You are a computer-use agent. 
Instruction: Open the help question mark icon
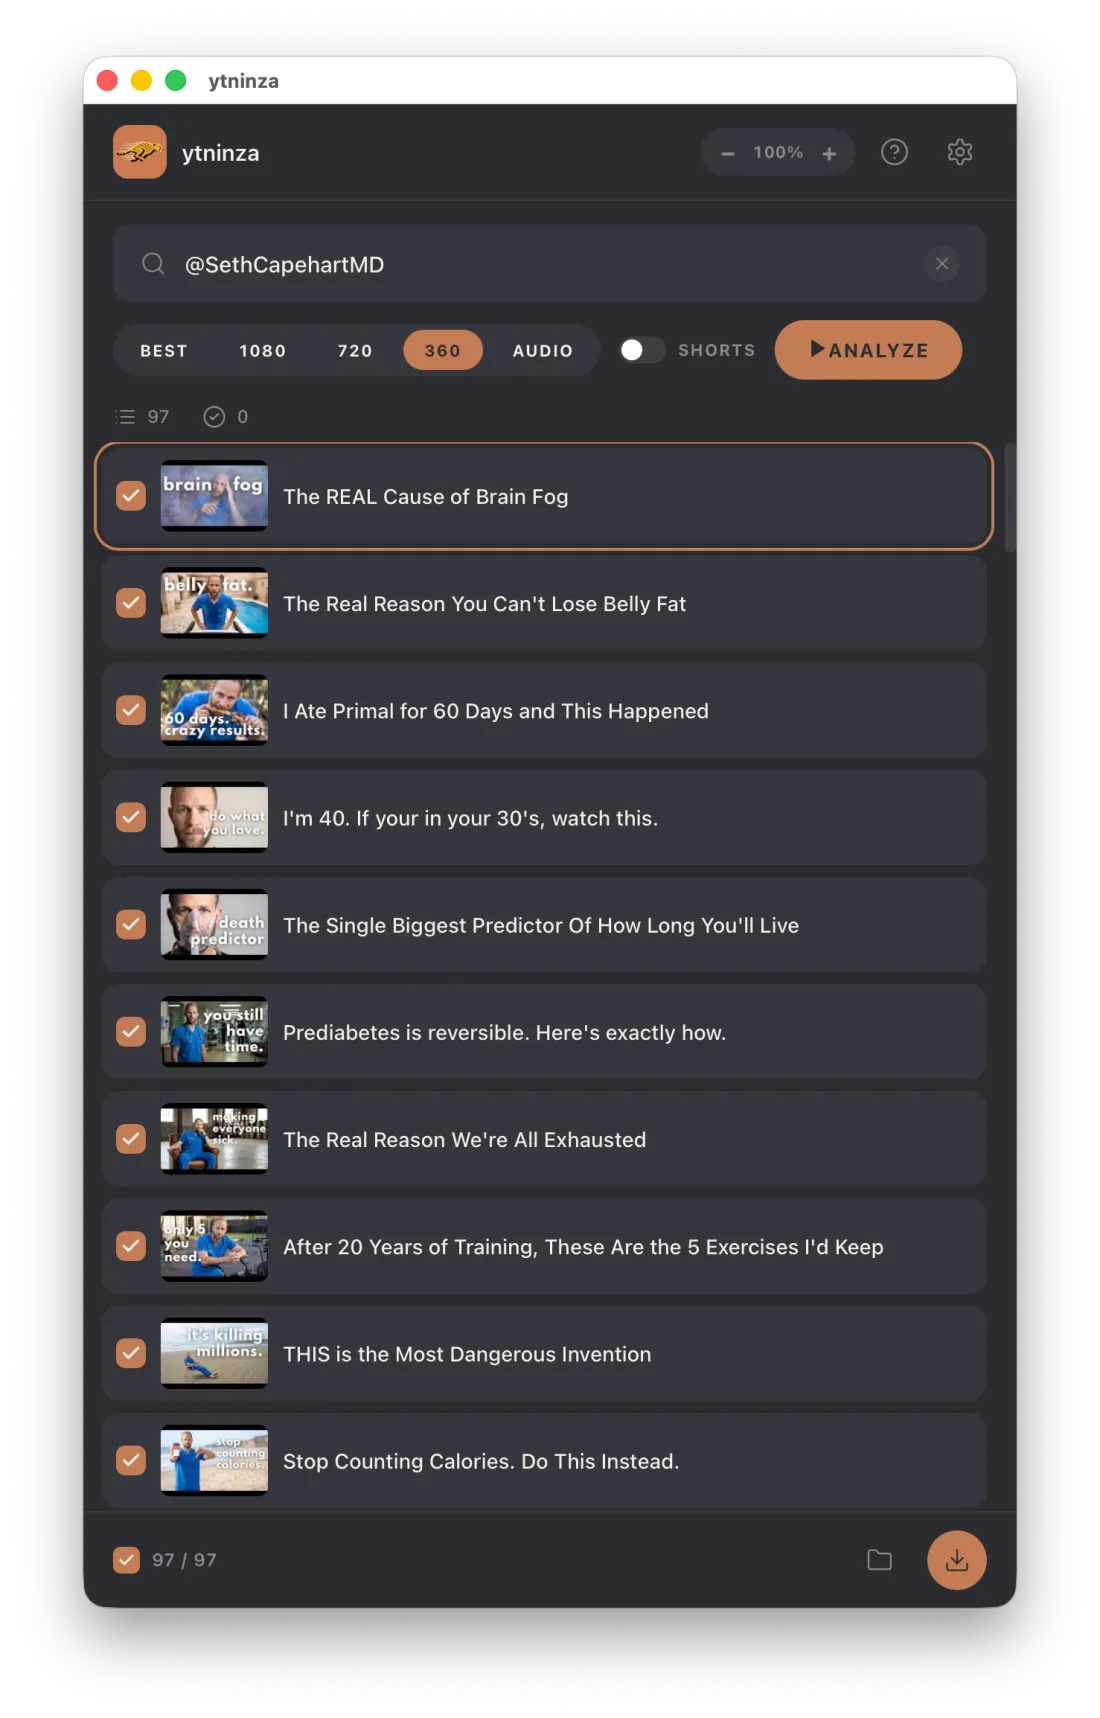click(894, 152)
